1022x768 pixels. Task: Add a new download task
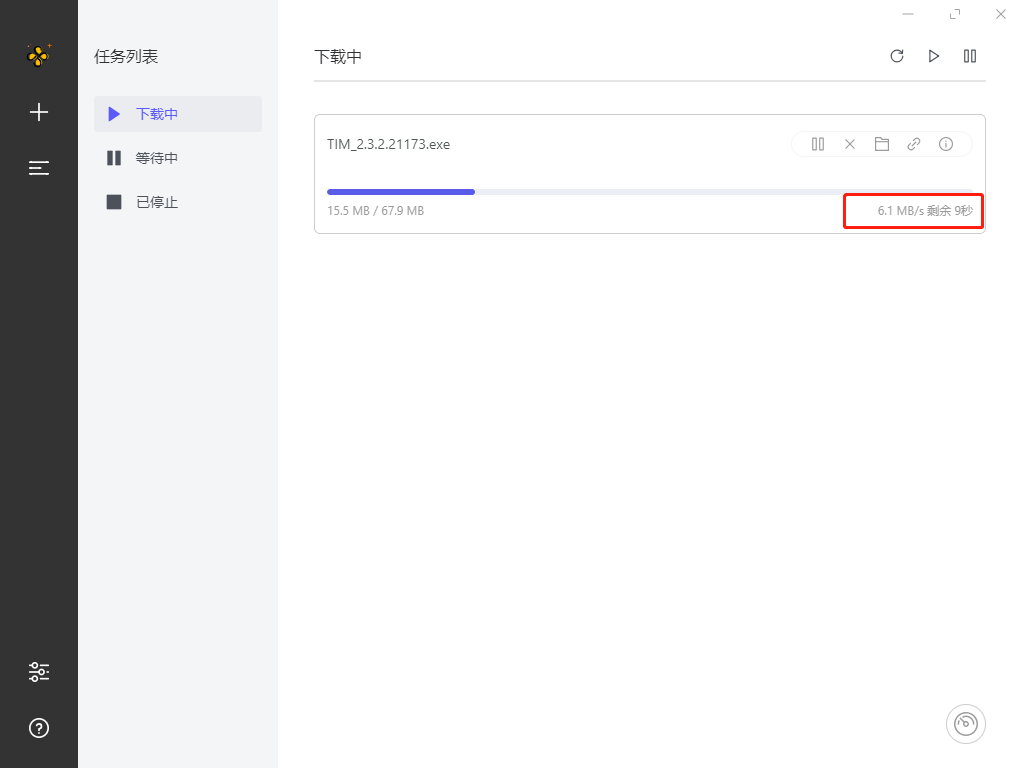(x=39, y=112)
